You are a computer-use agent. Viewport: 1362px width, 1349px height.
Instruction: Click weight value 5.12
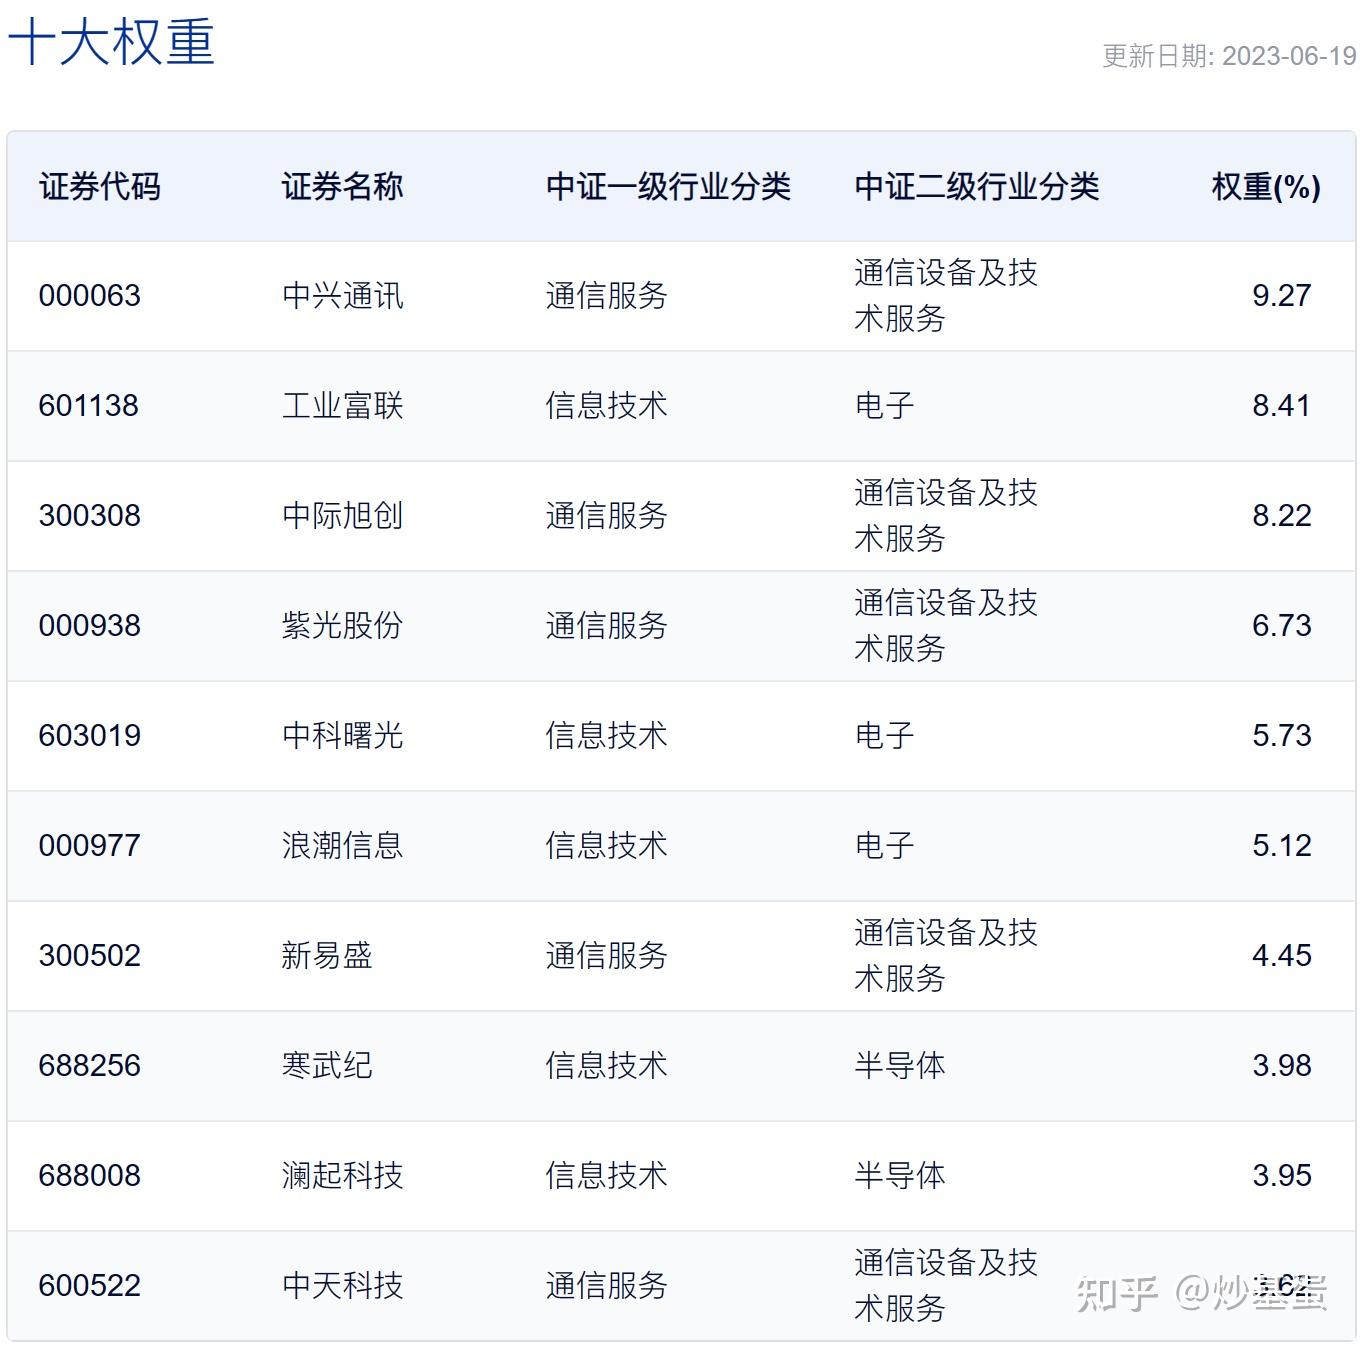tap(1281, 846)
